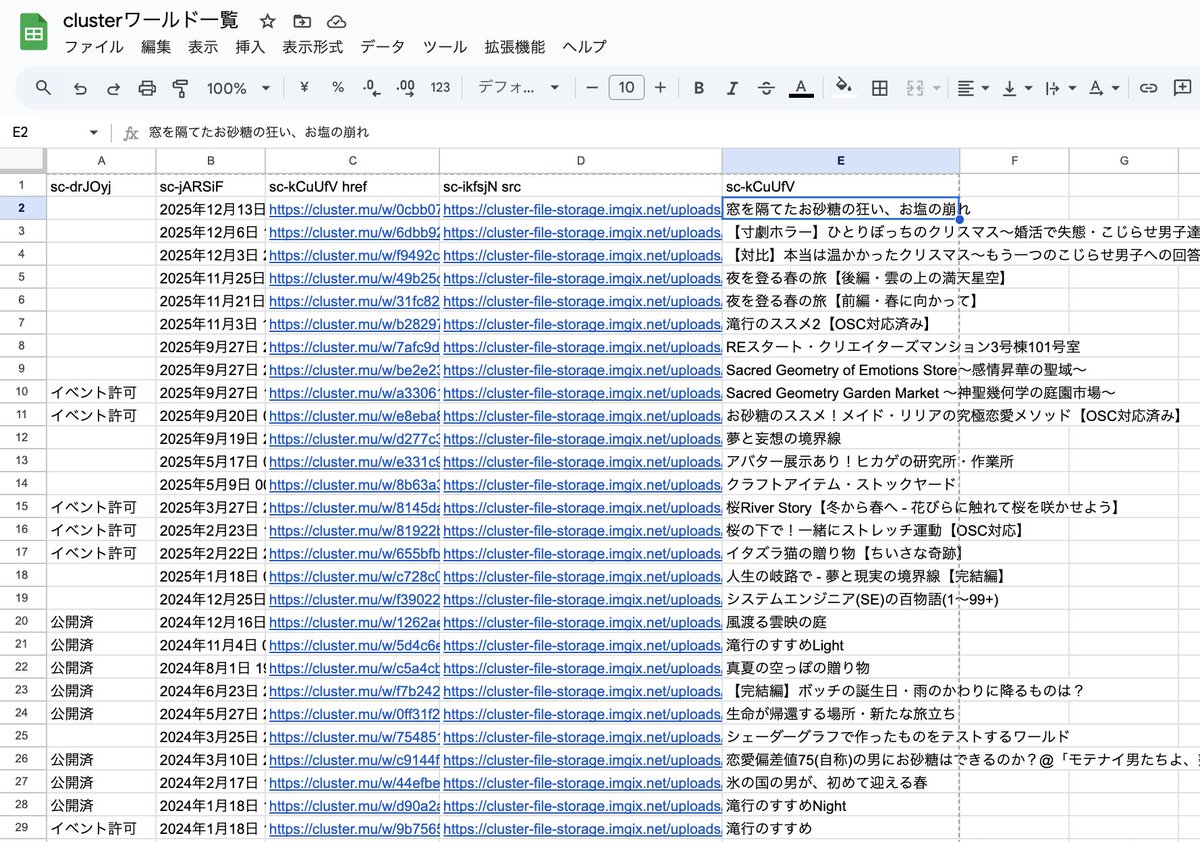This screenshot has height=842, width=1200.
Task: Format as currency with yen icon
Action: tap(304, 88)
